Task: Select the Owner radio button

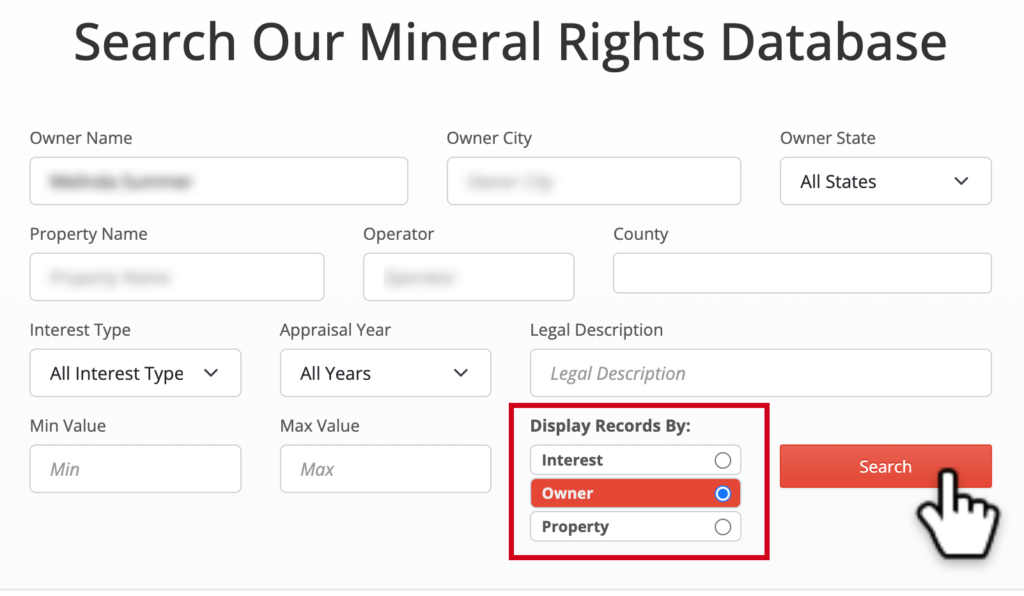Action: pos(722,494)
